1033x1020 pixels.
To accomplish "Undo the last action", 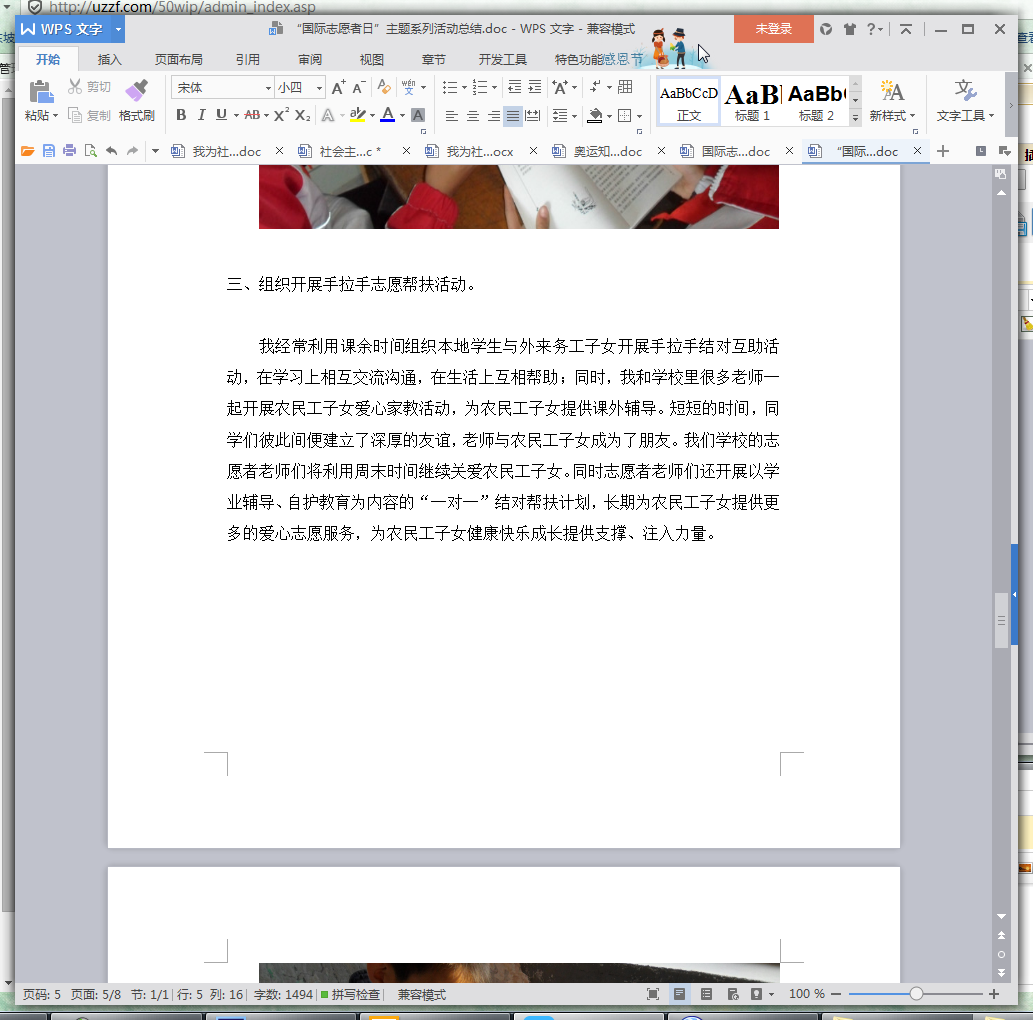I will point(111,151).
